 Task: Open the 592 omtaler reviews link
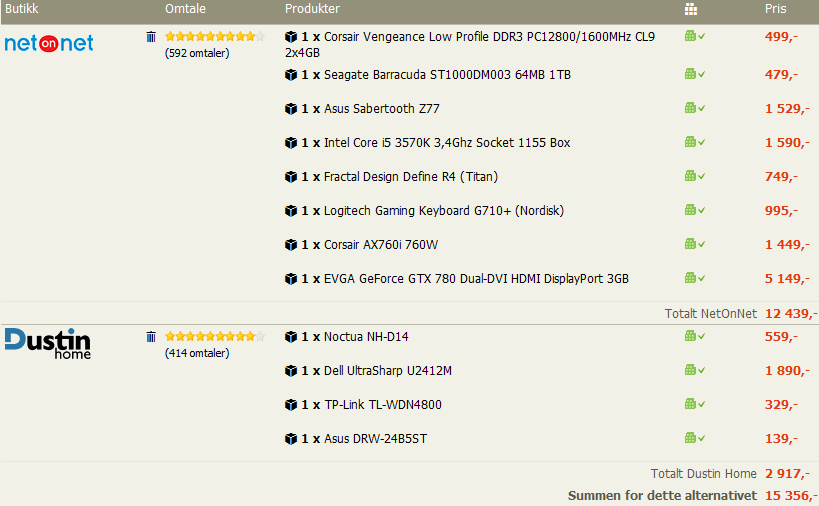[x=197, y=53]
